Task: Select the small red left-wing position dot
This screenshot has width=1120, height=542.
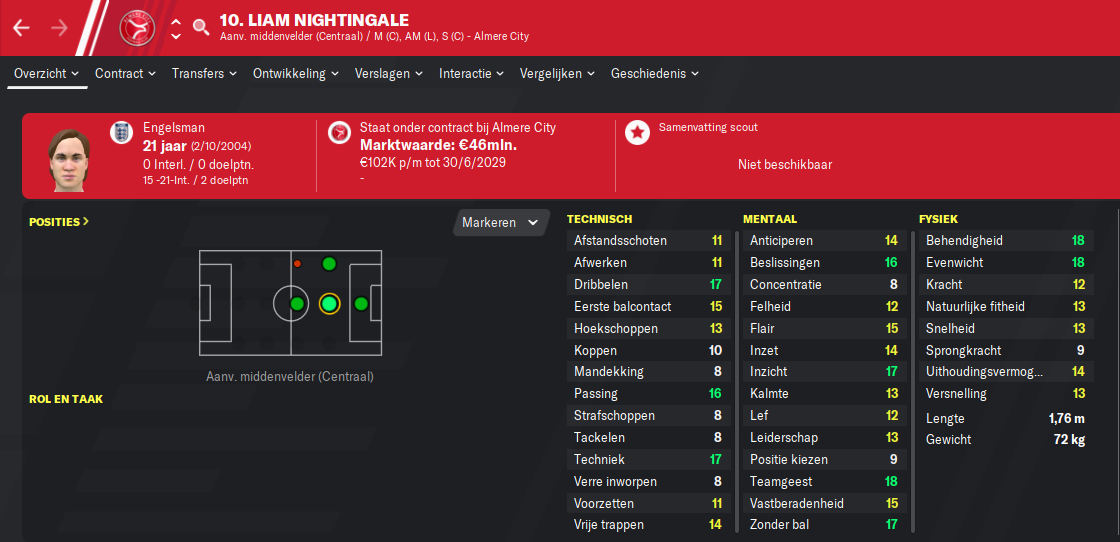Action: pyautogui.click(x=297, y=264)
